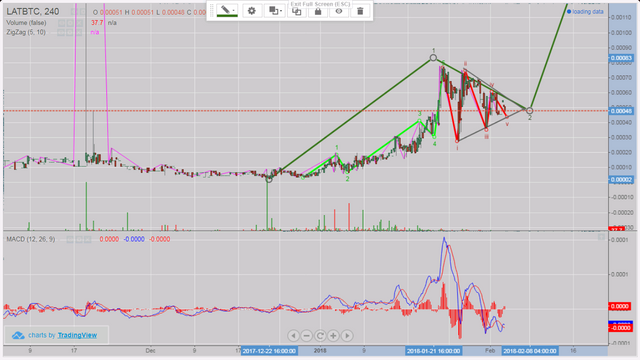Toggle visibility of the MACD indicator

(70, 239)
